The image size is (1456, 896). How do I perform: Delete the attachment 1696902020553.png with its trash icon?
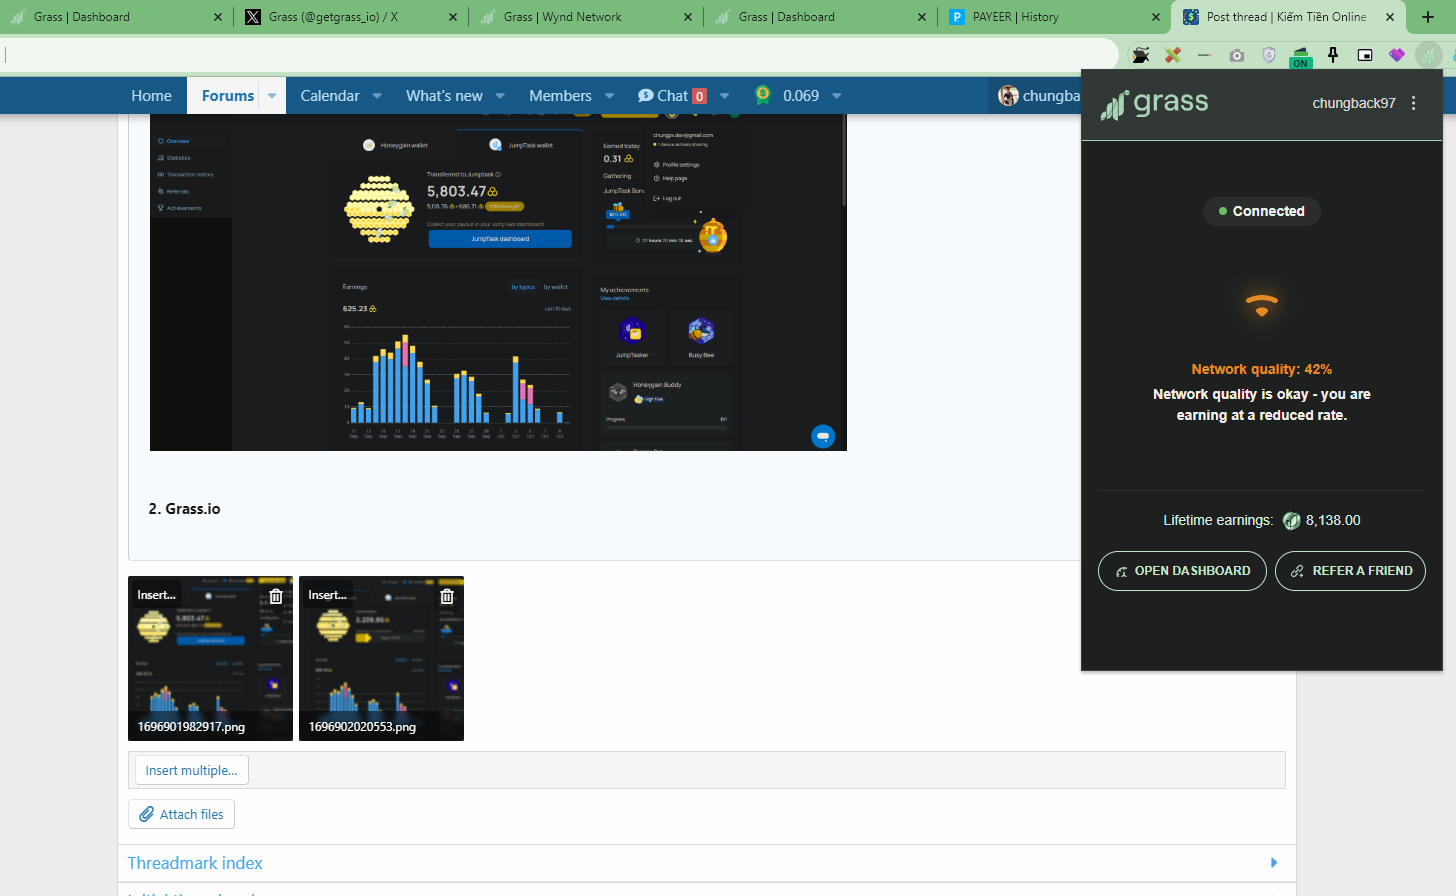447,596
